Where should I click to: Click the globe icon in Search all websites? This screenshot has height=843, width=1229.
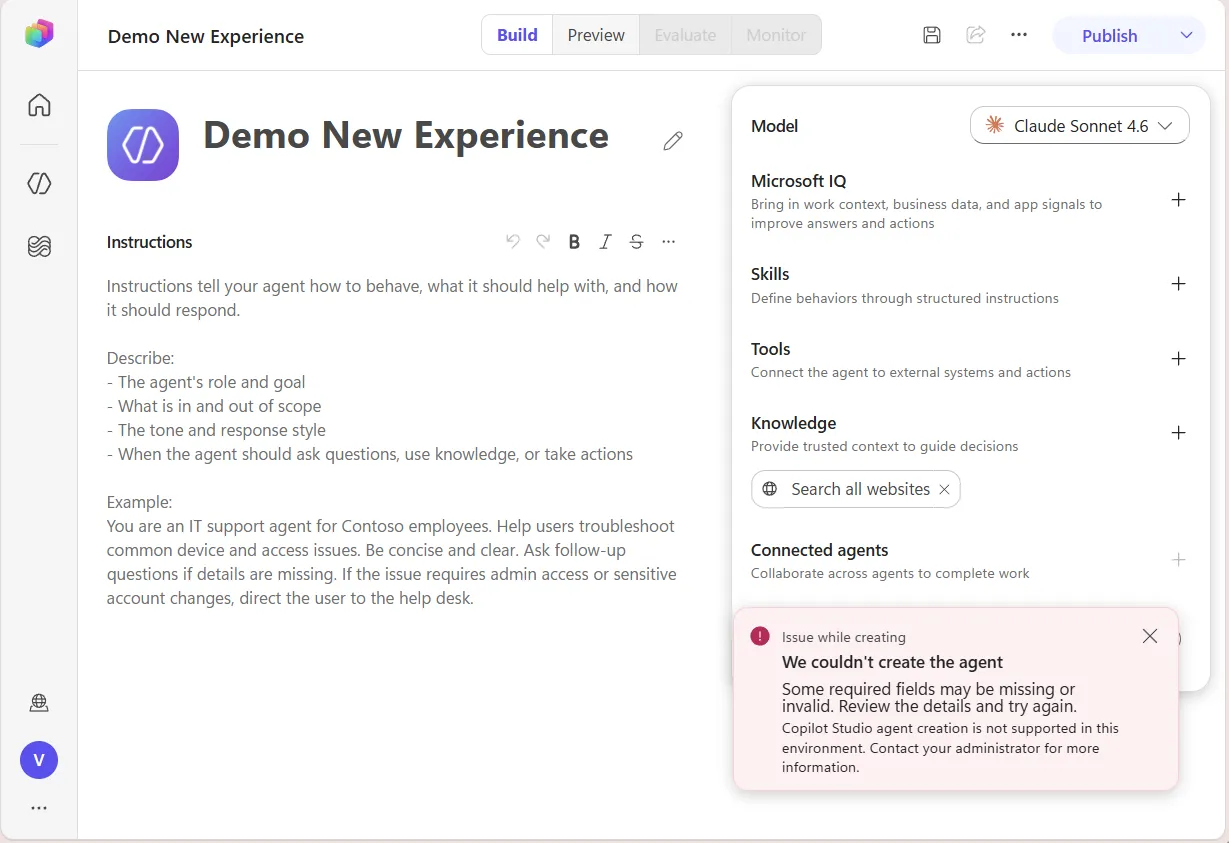tap(770, 489)
